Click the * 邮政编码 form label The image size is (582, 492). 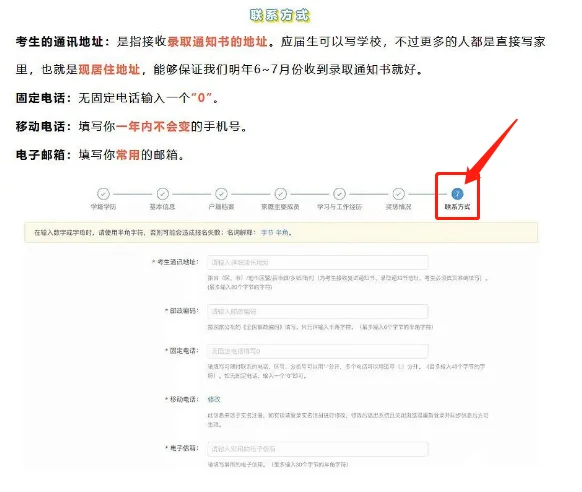(182, 311)
